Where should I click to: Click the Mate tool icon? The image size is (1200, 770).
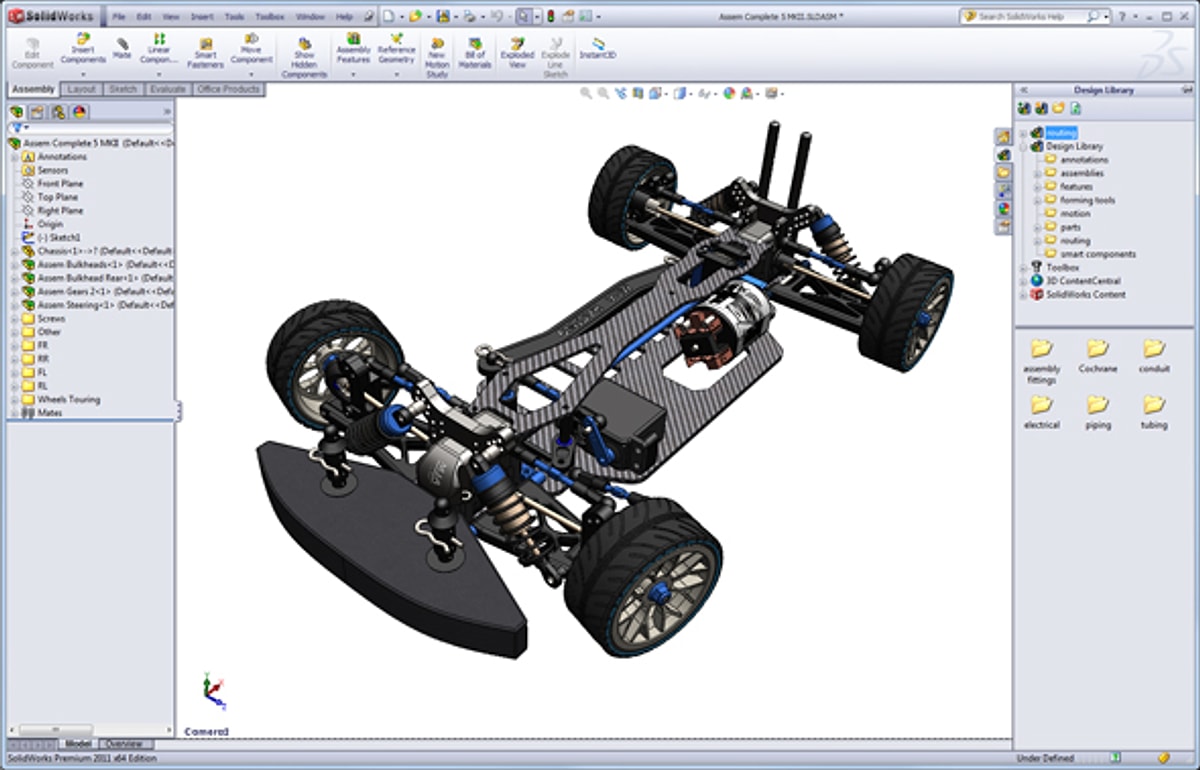click(x=122, y=47)
